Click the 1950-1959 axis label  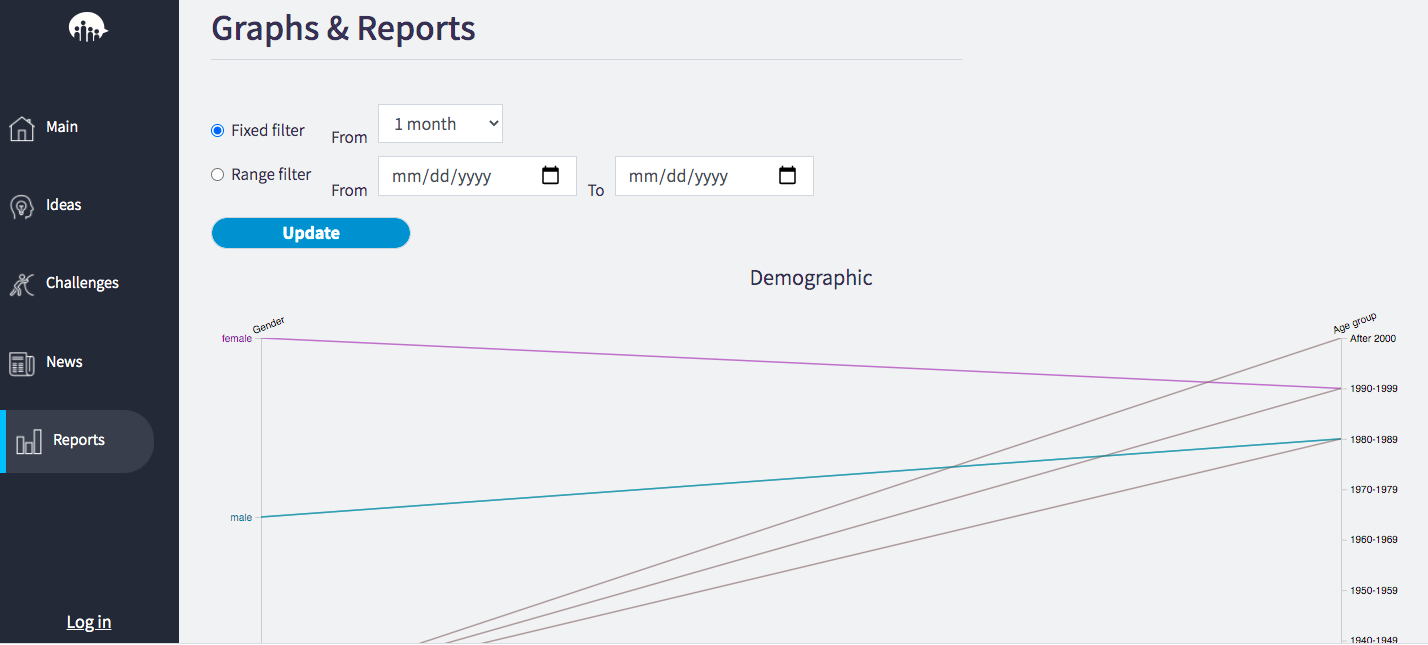coord(1374,590)
